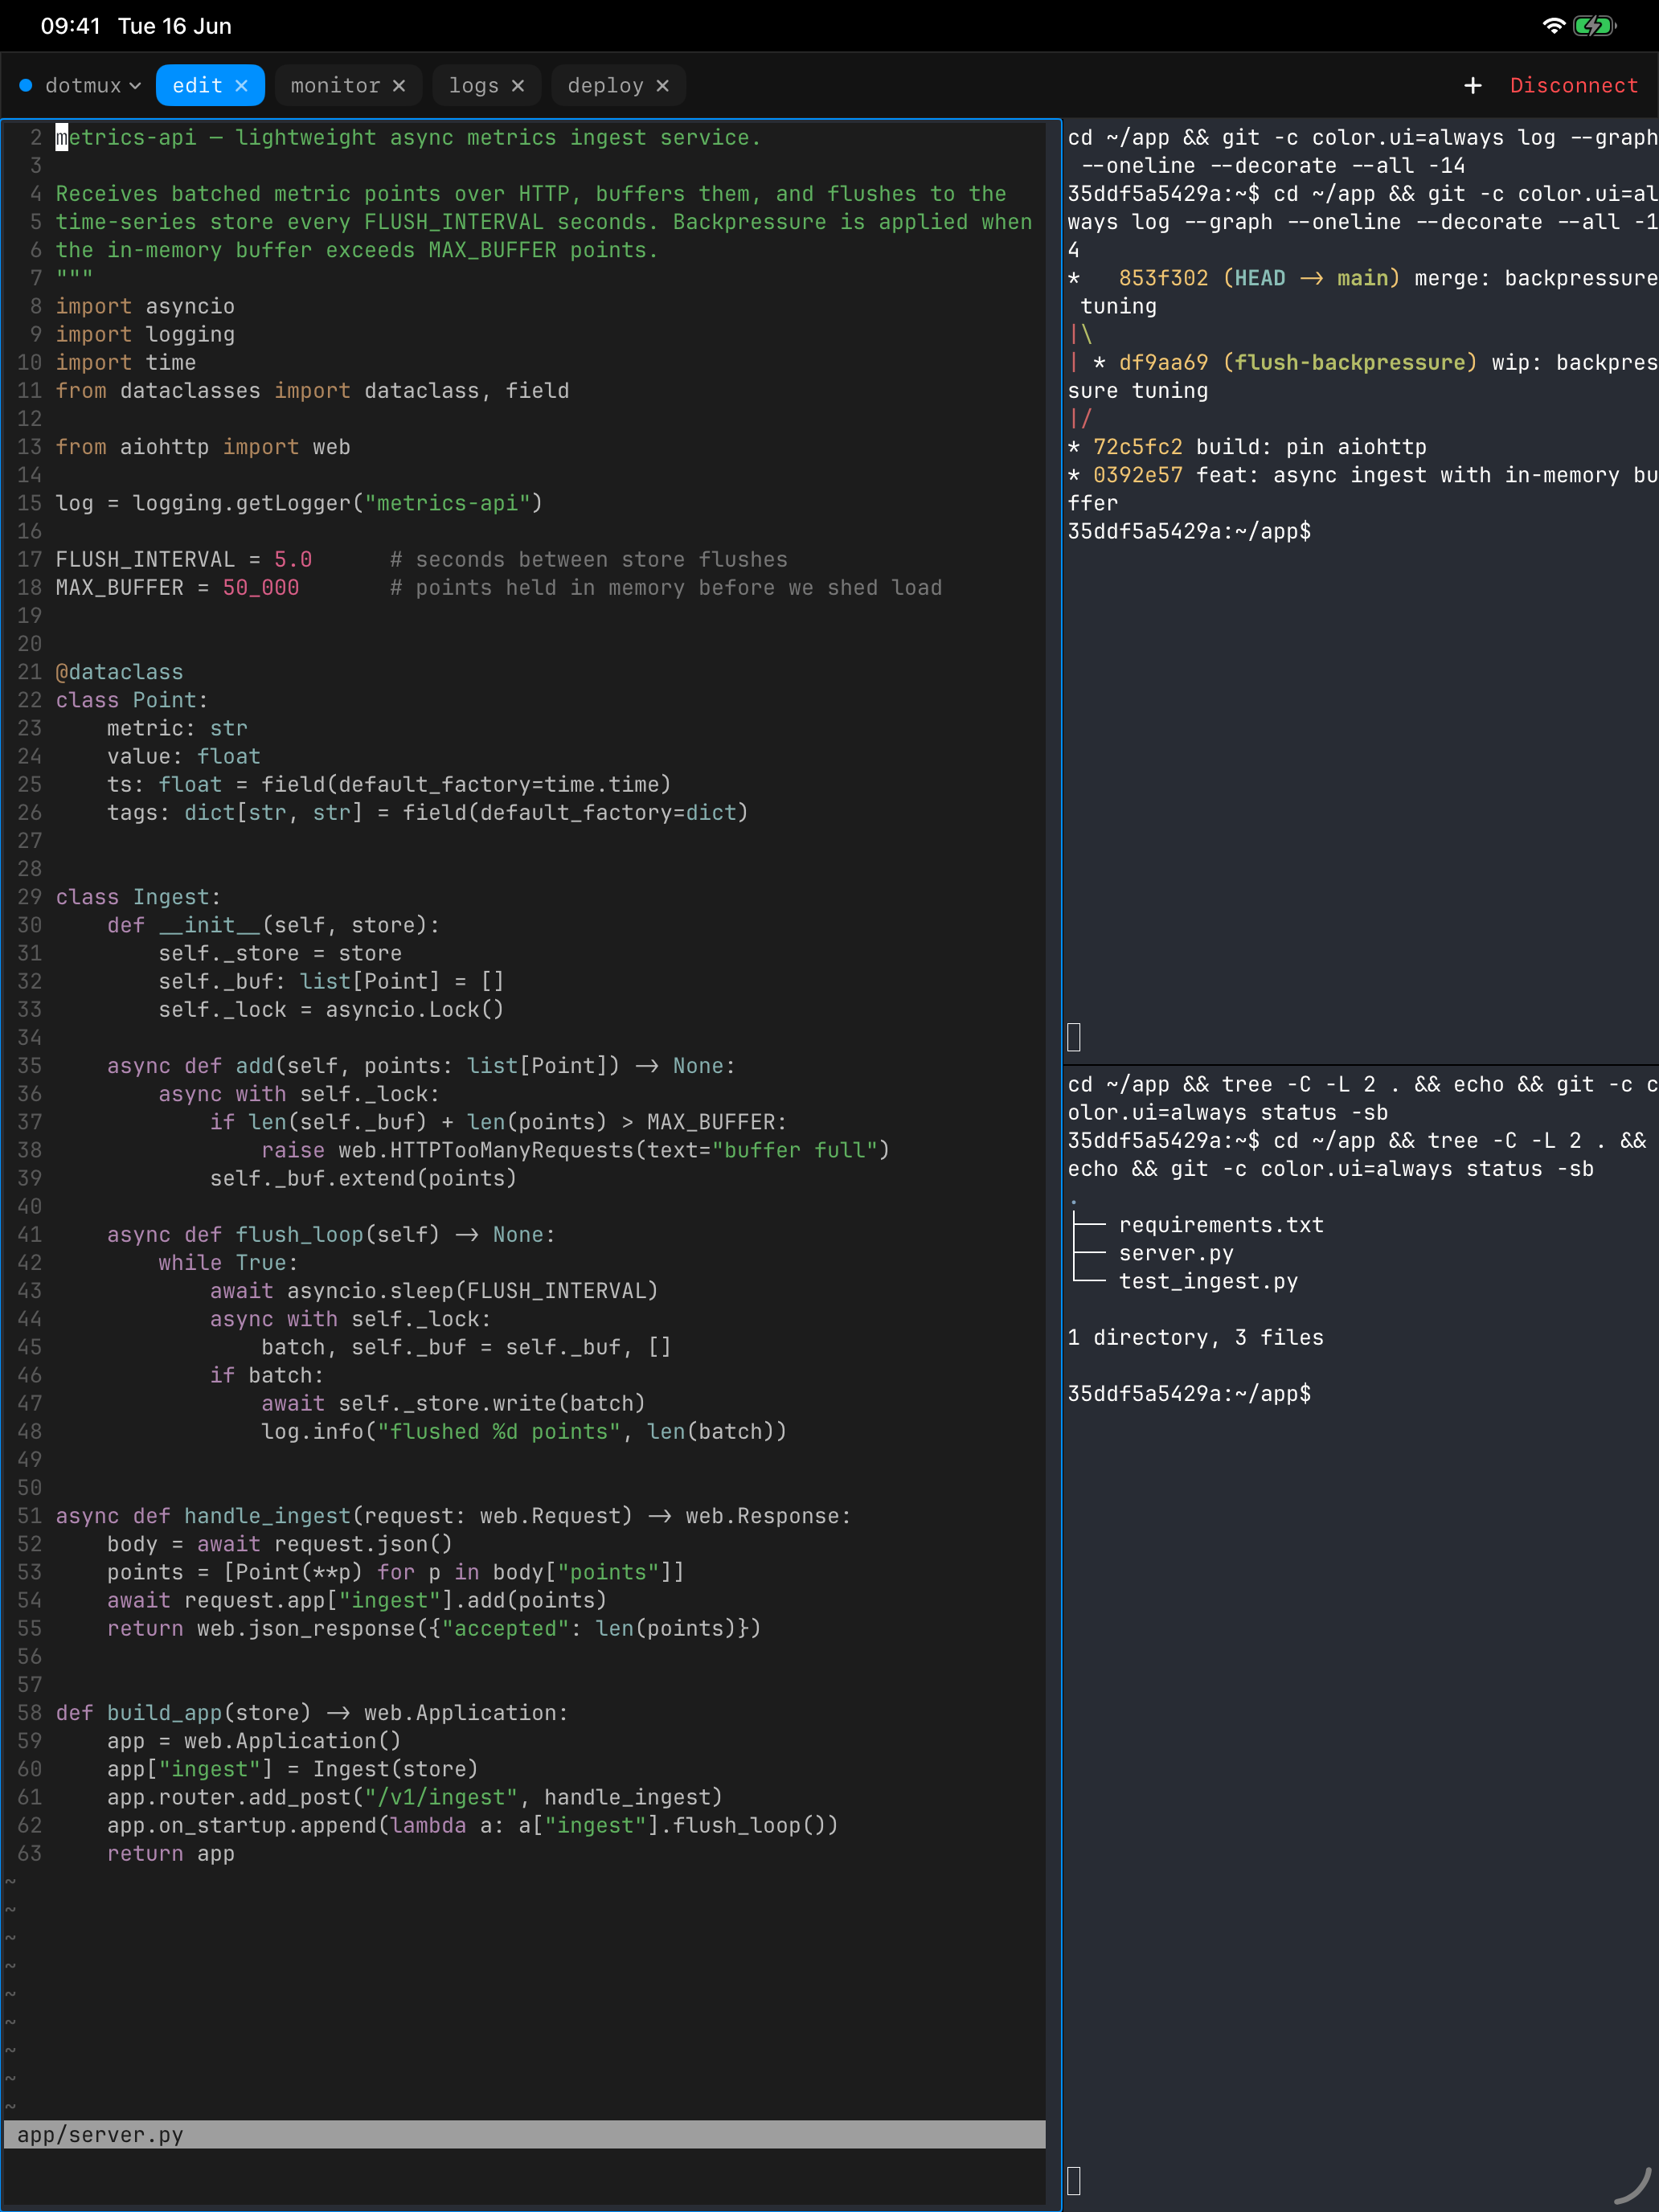
Task: Click the from aiohttp import web line
Action: click(203, 446)
